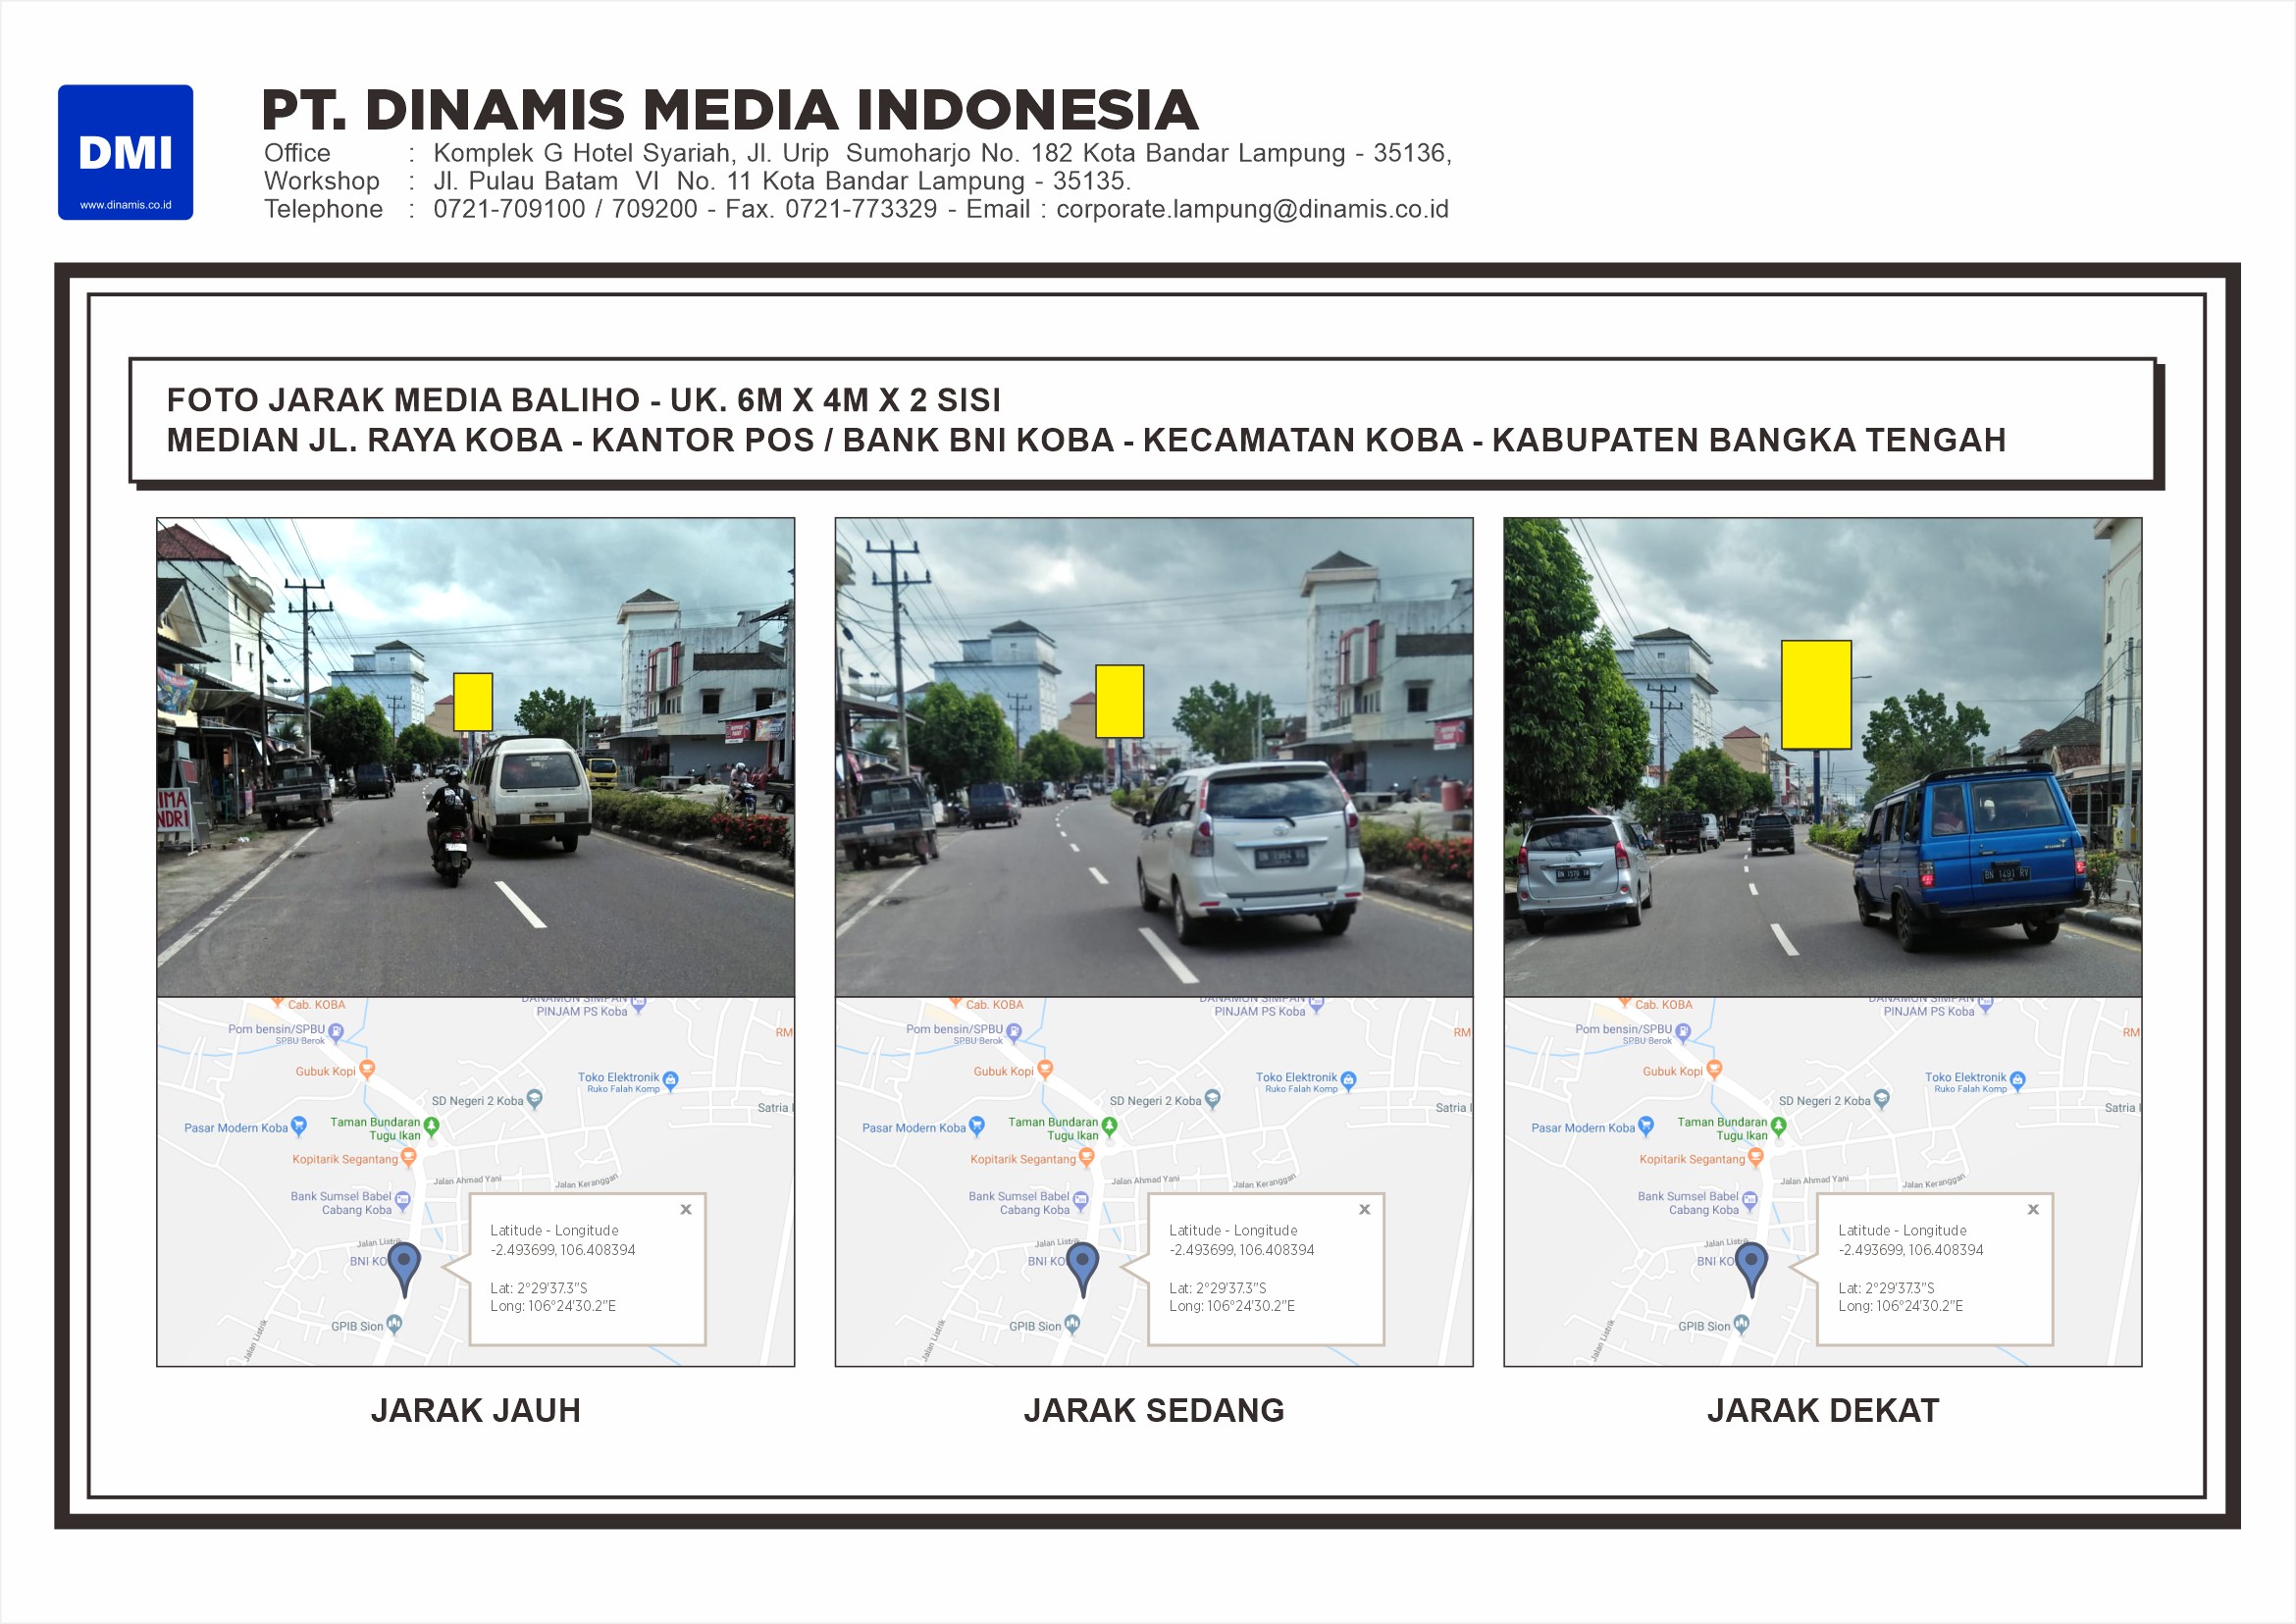Click the Toko Elektronik pin in Jarak Dekat map
The image size is (2296, 1624).
click(2017, 1080)
